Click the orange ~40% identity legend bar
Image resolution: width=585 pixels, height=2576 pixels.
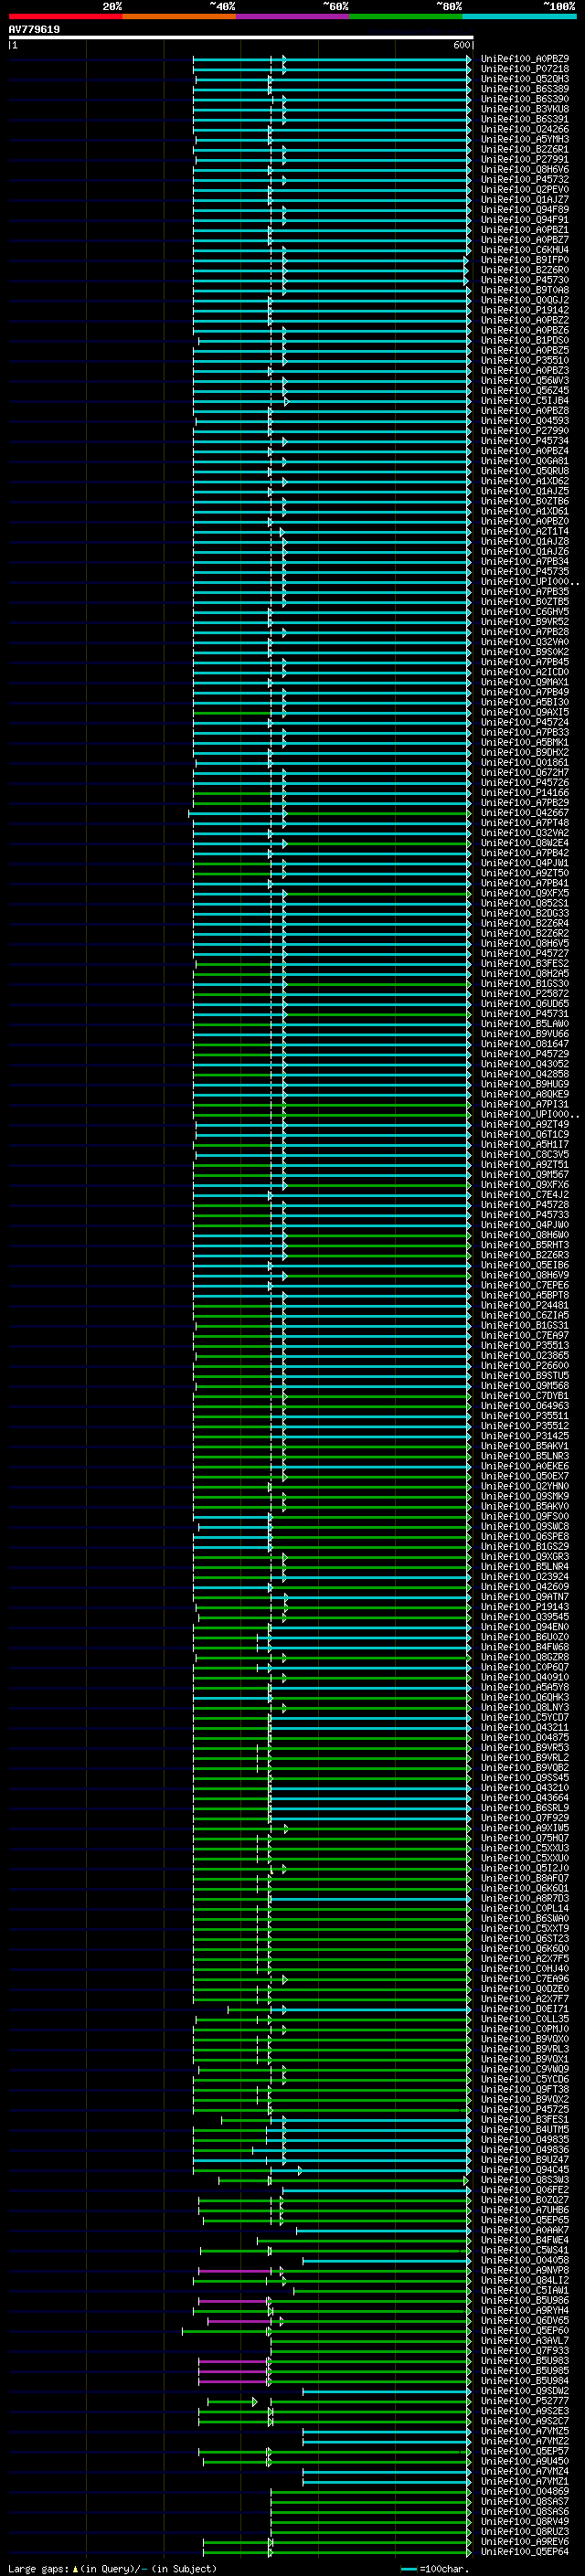click(179, 16)
